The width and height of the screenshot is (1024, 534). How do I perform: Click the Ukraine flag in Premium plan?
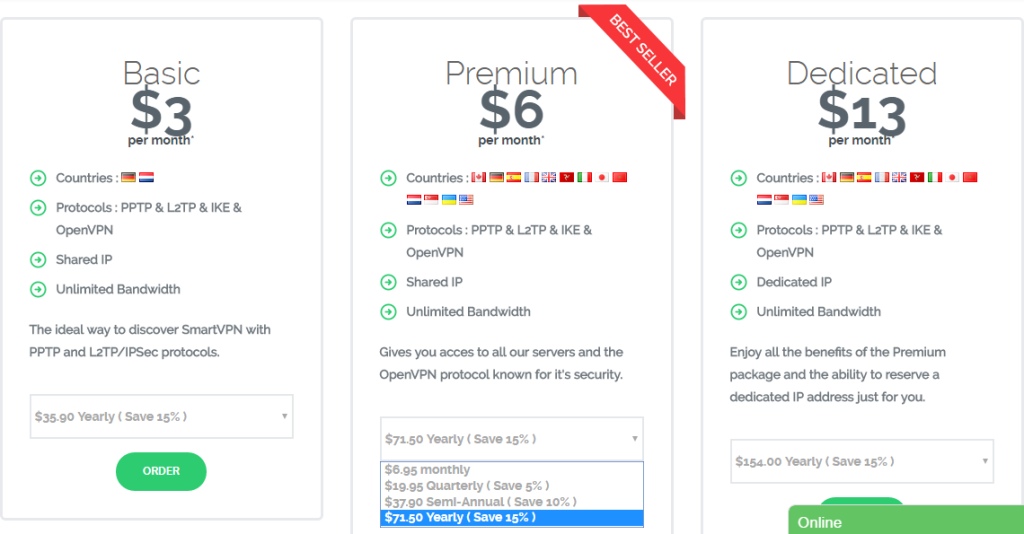coord(449,200)
